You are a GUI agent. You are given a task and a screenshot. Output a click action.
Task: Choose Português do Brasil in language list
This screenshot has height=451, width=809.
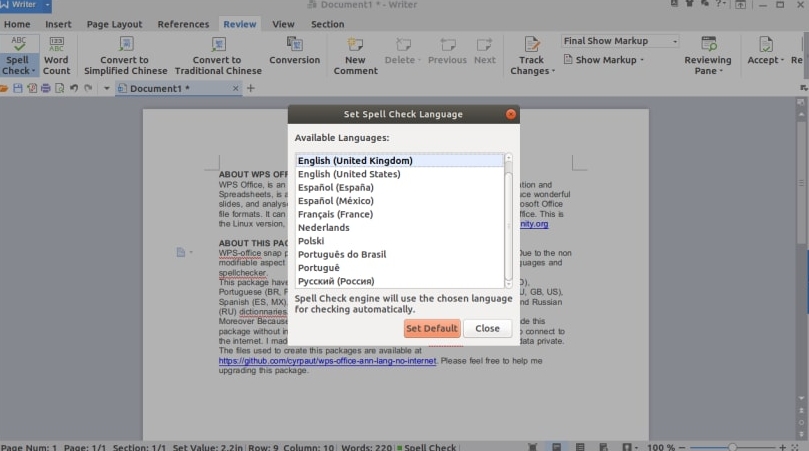pyautogui.click(x=342, y=255)
